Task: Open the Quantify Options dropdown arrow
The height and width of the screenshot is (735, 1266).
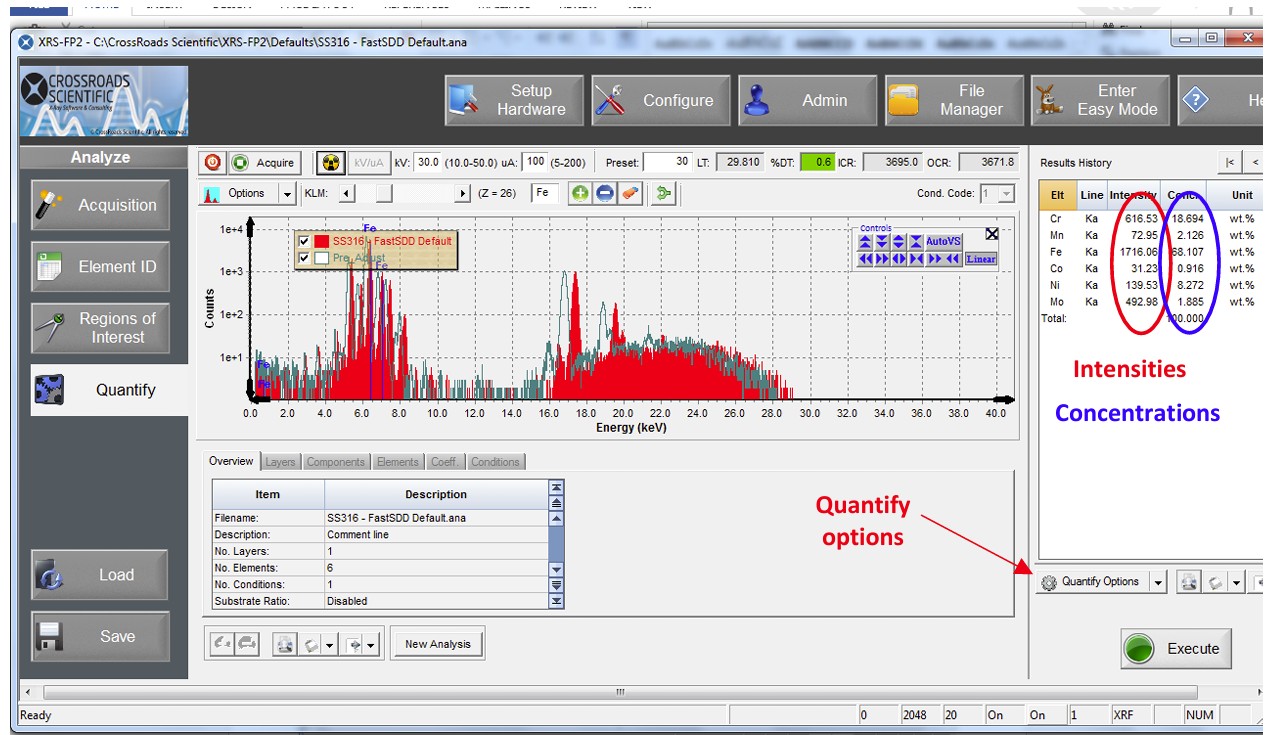Action: click(1158, 583)
